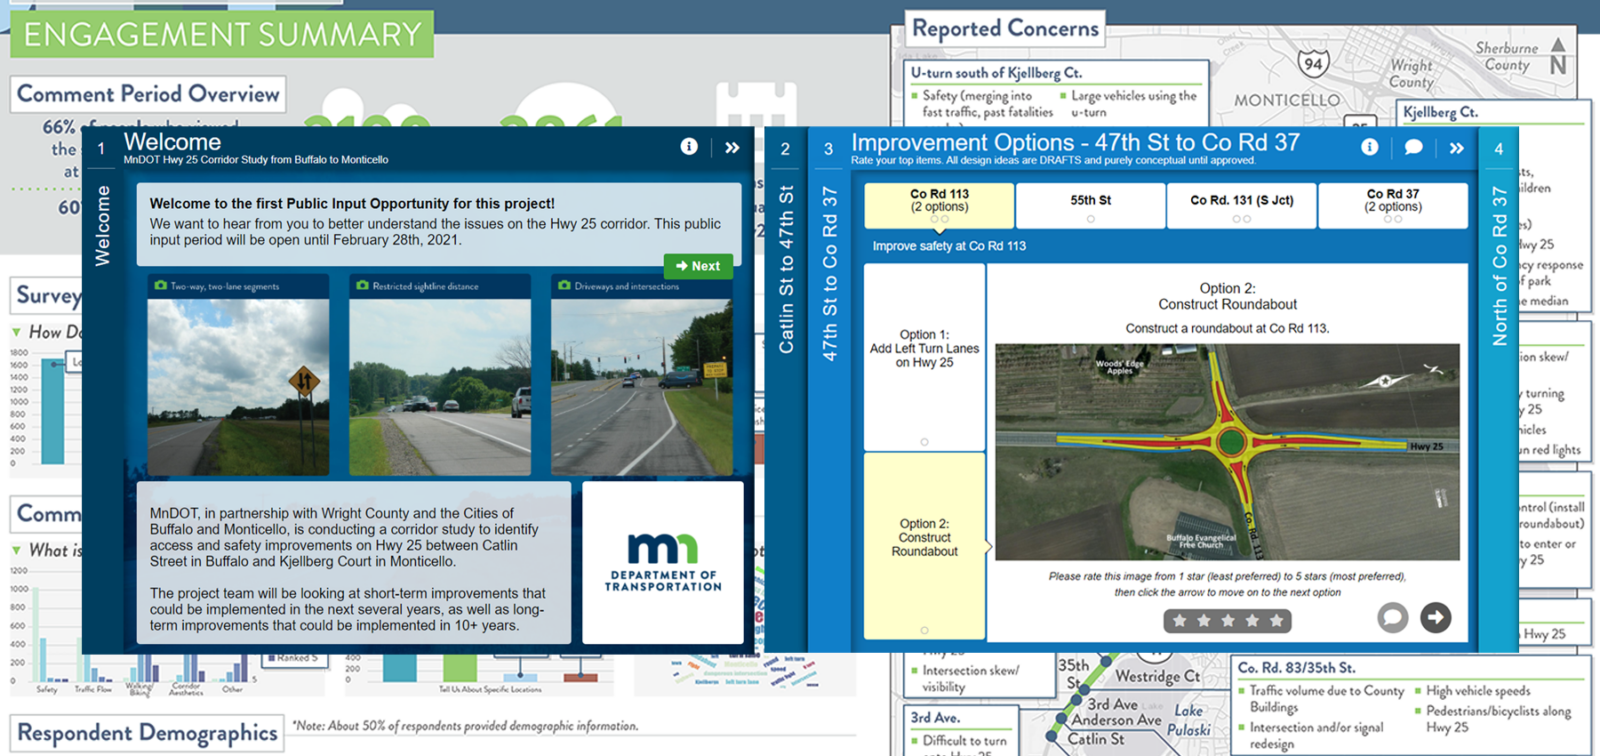Click the 'Respondent Demographics' heading
Screen dimensions: 1600x756
[x=147, y=733]
